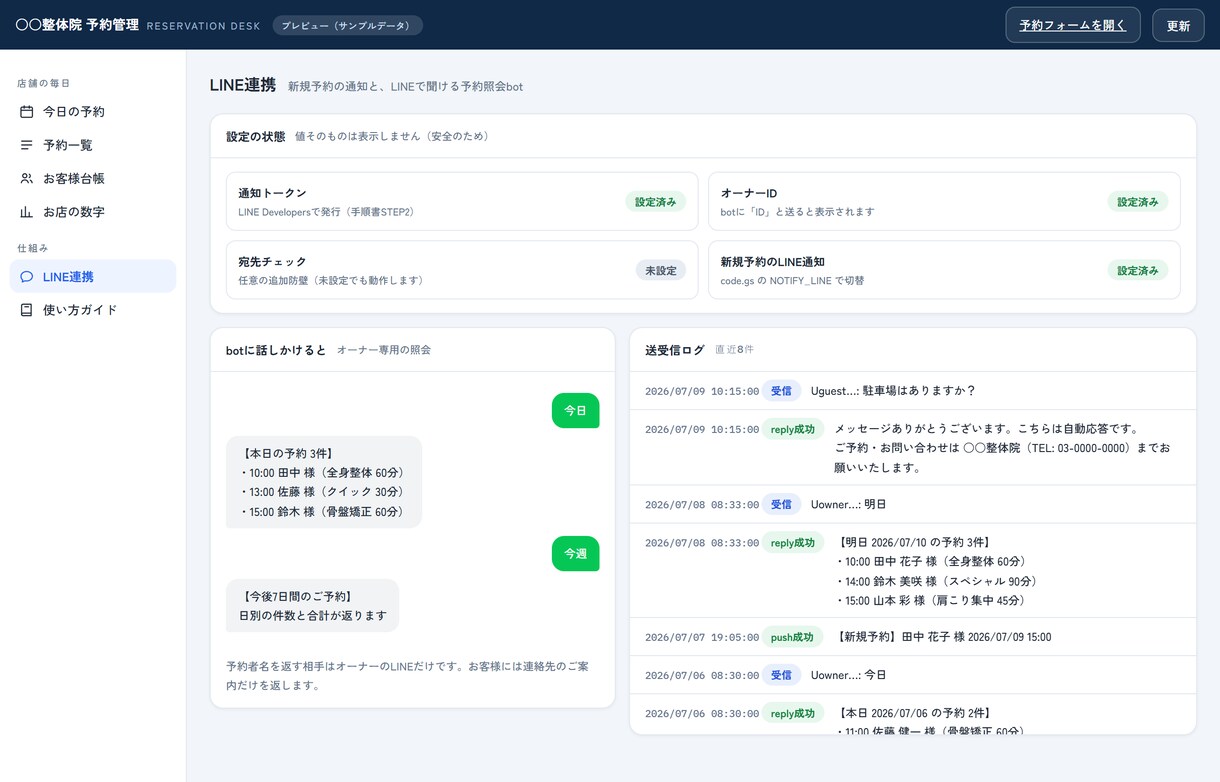The width and height of the screenshot is (1220, 782).
Task: Click the list icon beside 予約一覧
Action: 27,145
